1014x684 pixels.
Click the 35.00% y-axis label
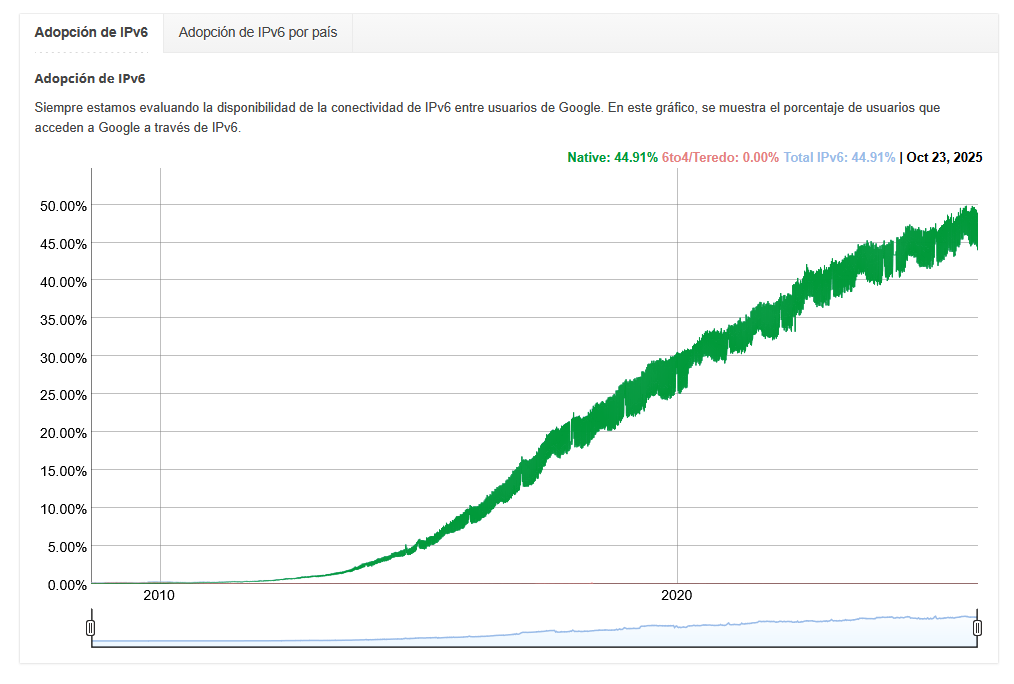pos(63,320)
